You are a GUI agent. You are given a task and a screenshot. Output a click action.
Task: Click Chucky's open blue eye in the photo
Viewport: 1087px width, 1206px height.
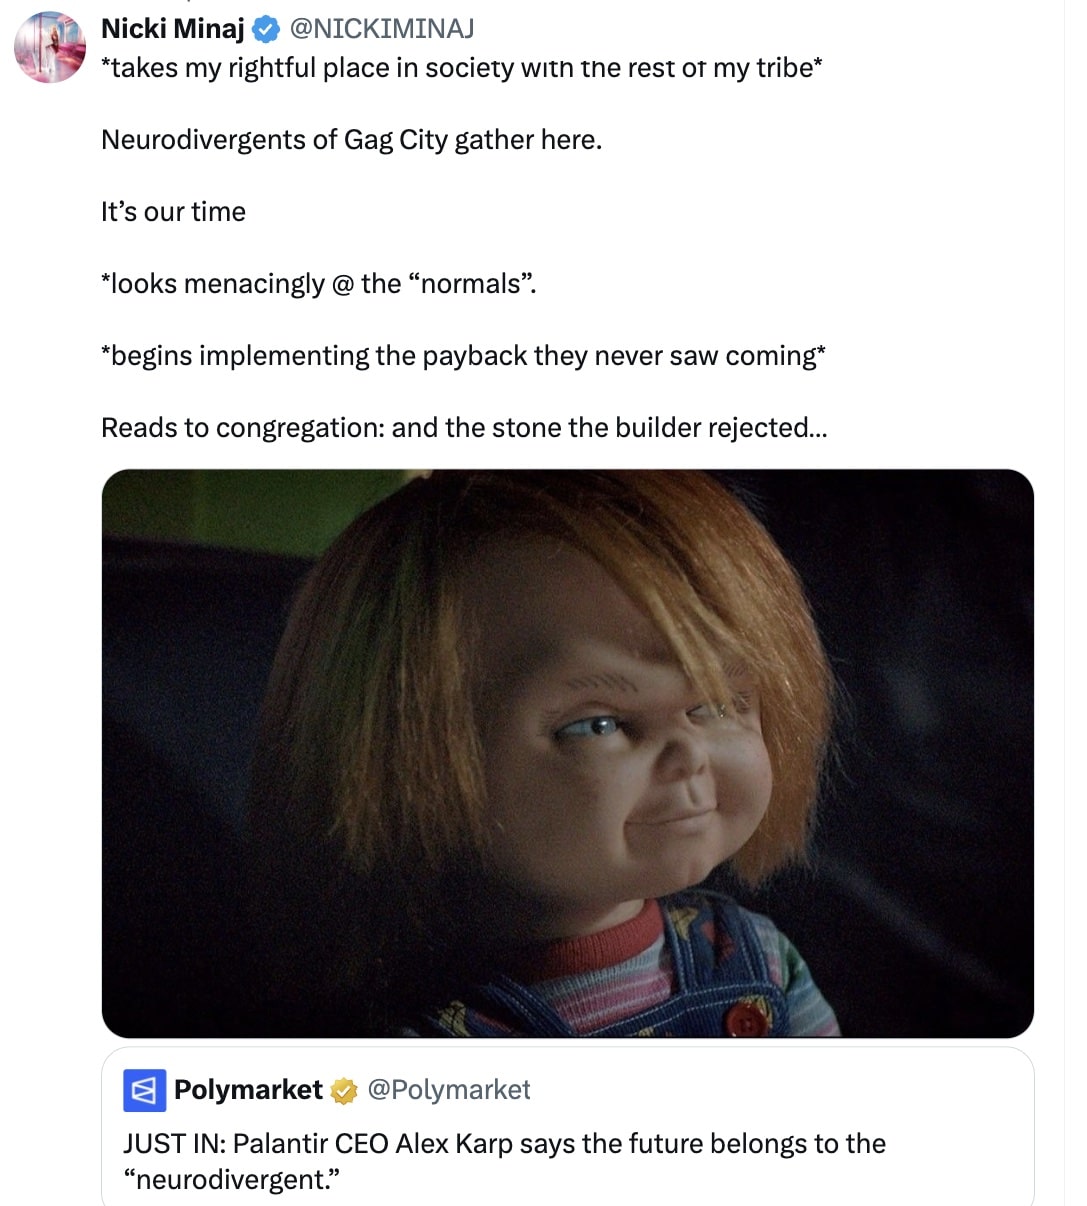pyautogui.click(x=588, y=726)
